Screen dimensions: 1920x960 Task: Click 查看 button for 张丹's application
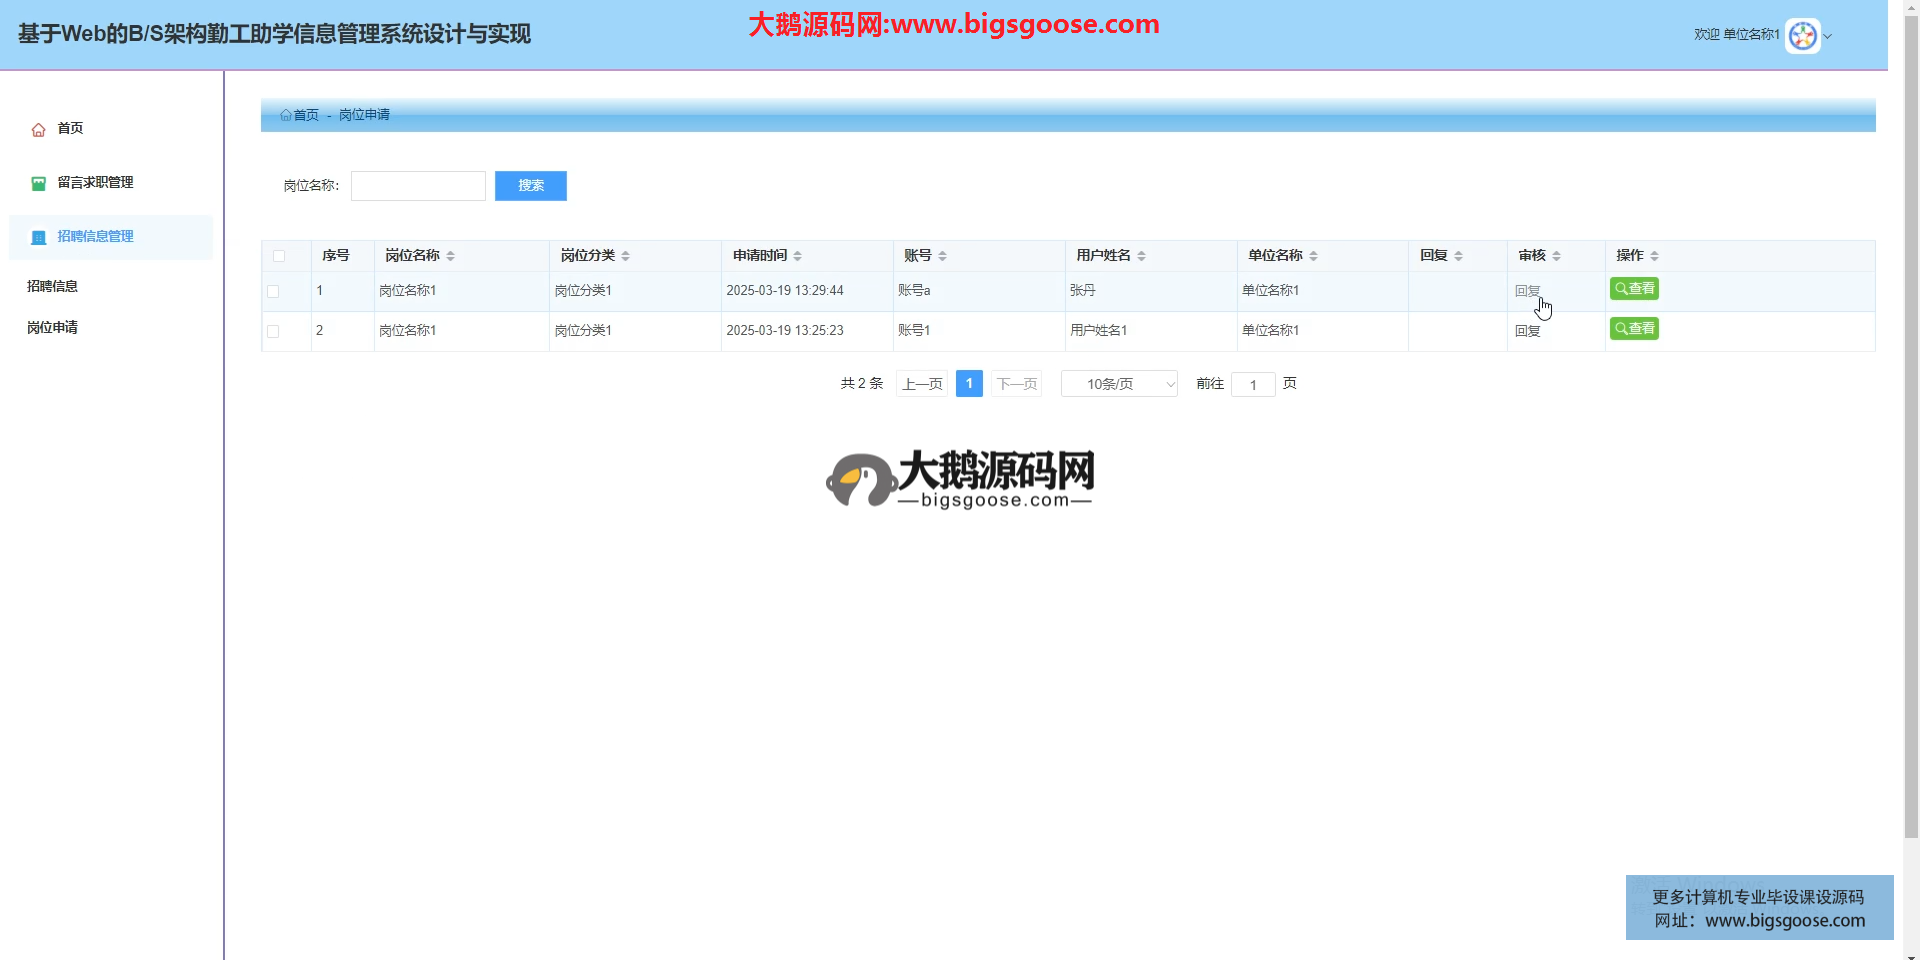point(1634,289)
